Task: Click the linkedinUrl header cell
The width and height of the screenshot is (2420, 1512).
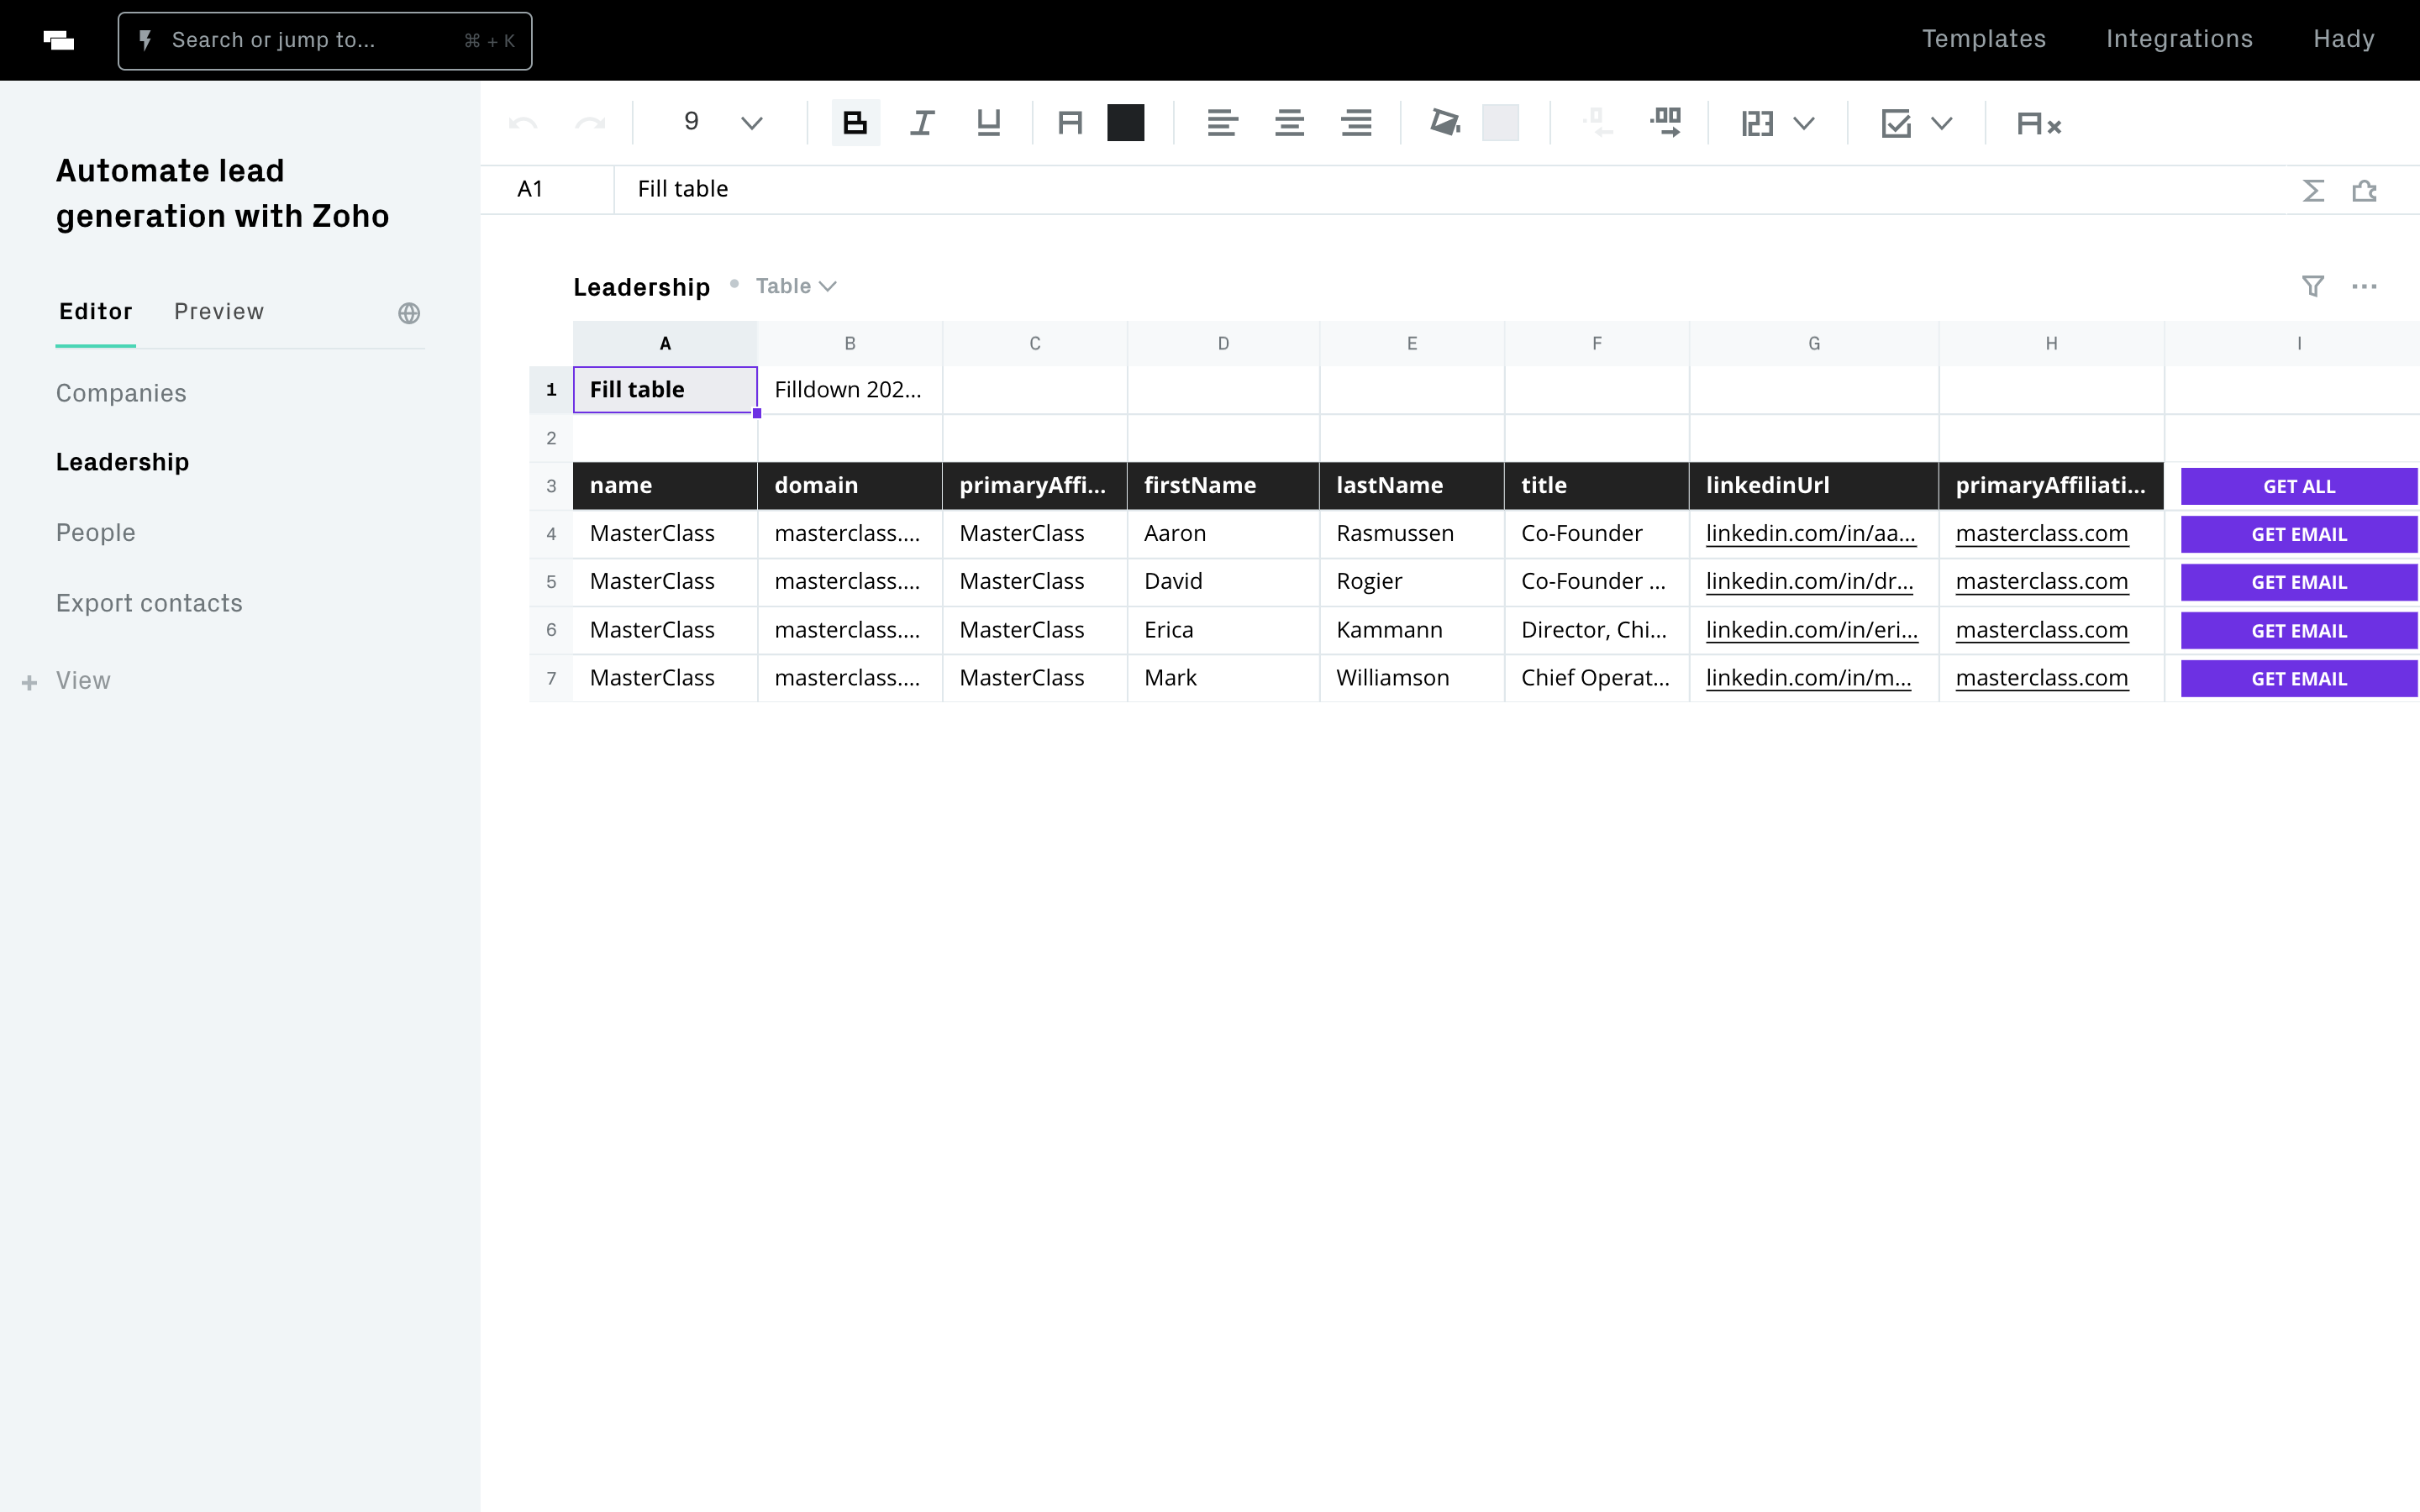Action: pos(1814,485)
